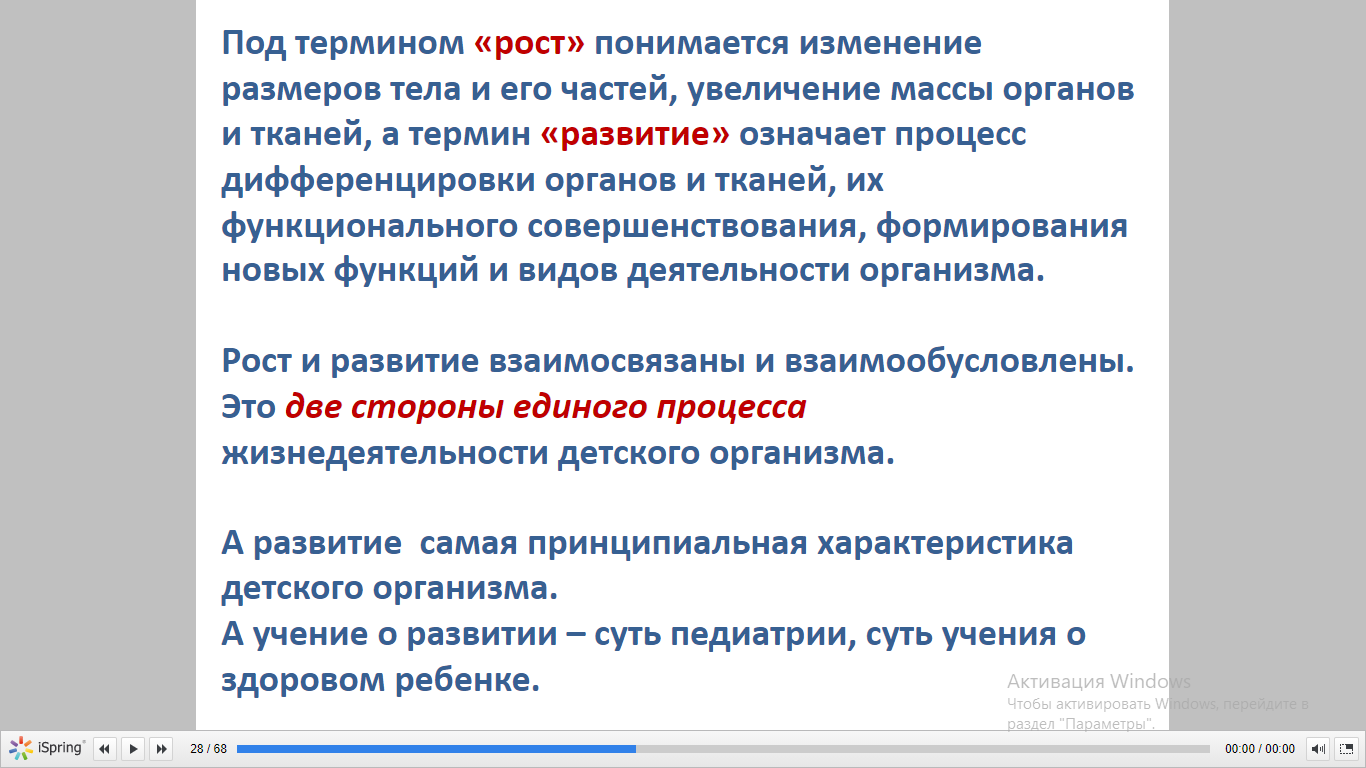Seek on the slide progress bar

click(723, 749)
